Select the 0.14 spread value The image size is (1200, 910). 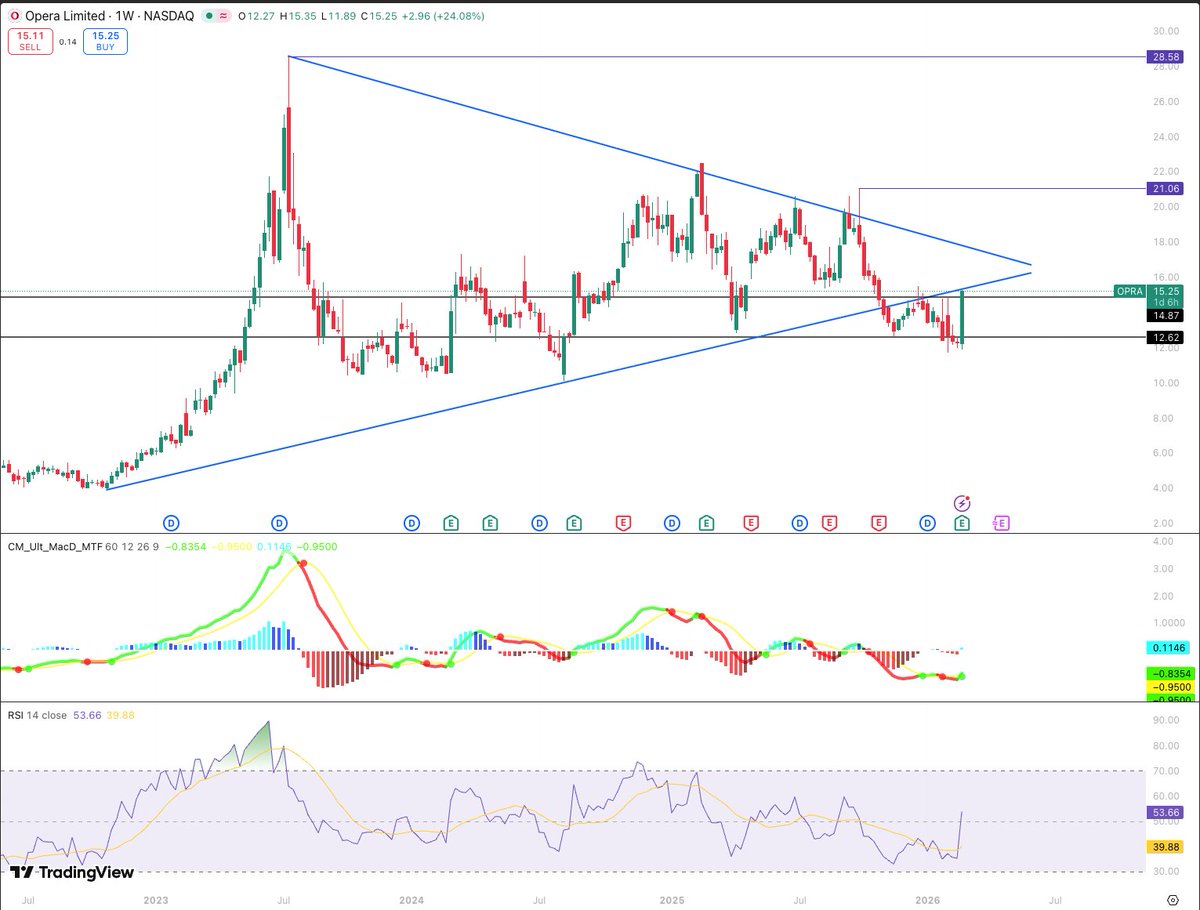point(66,42)
